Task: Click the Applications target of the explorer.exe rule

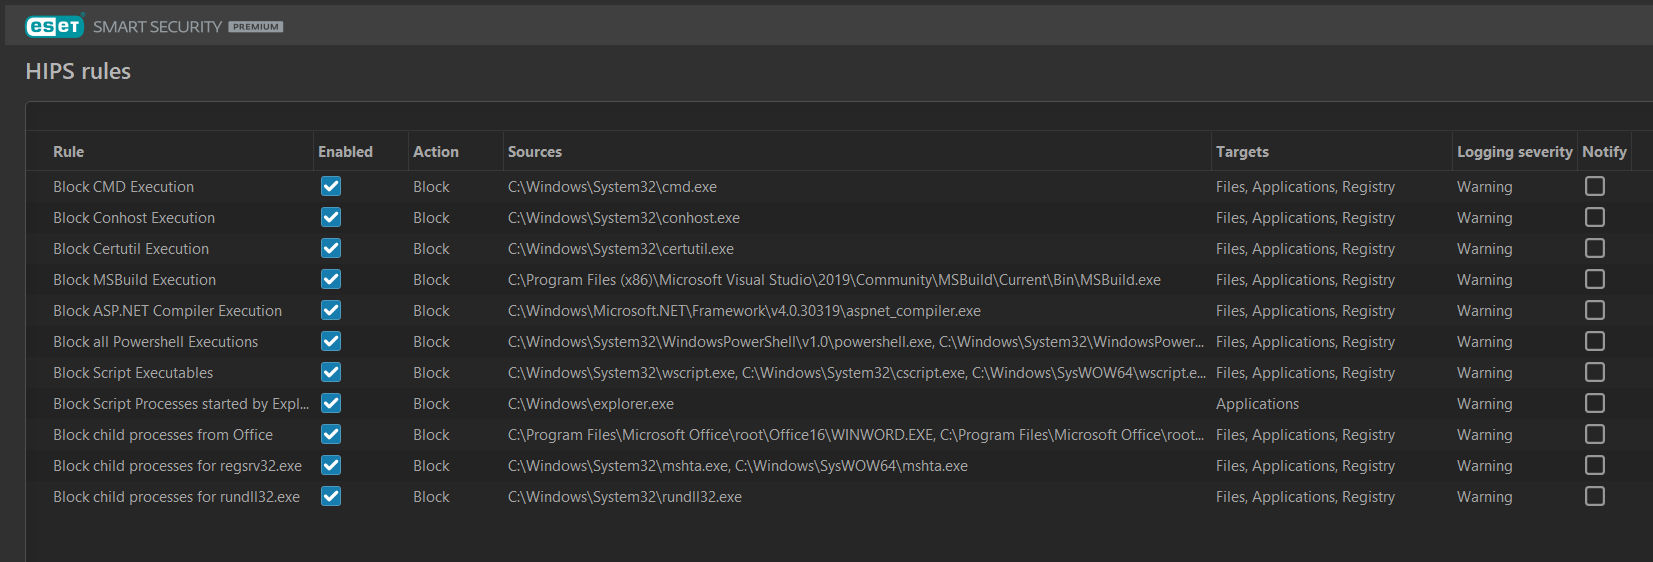Action: coord(1257,404)
